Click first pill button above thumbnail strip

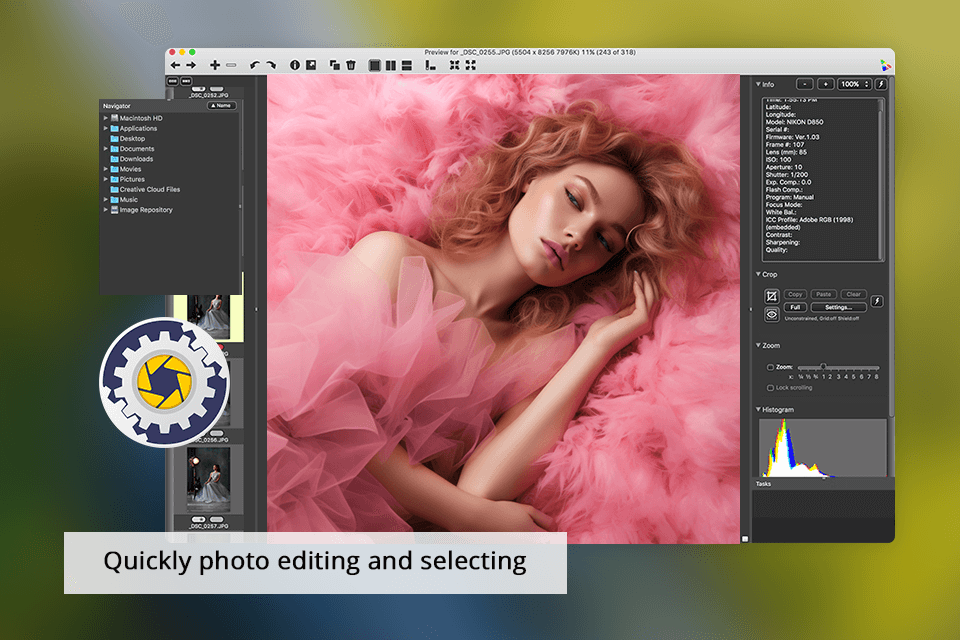pos(173,81)
